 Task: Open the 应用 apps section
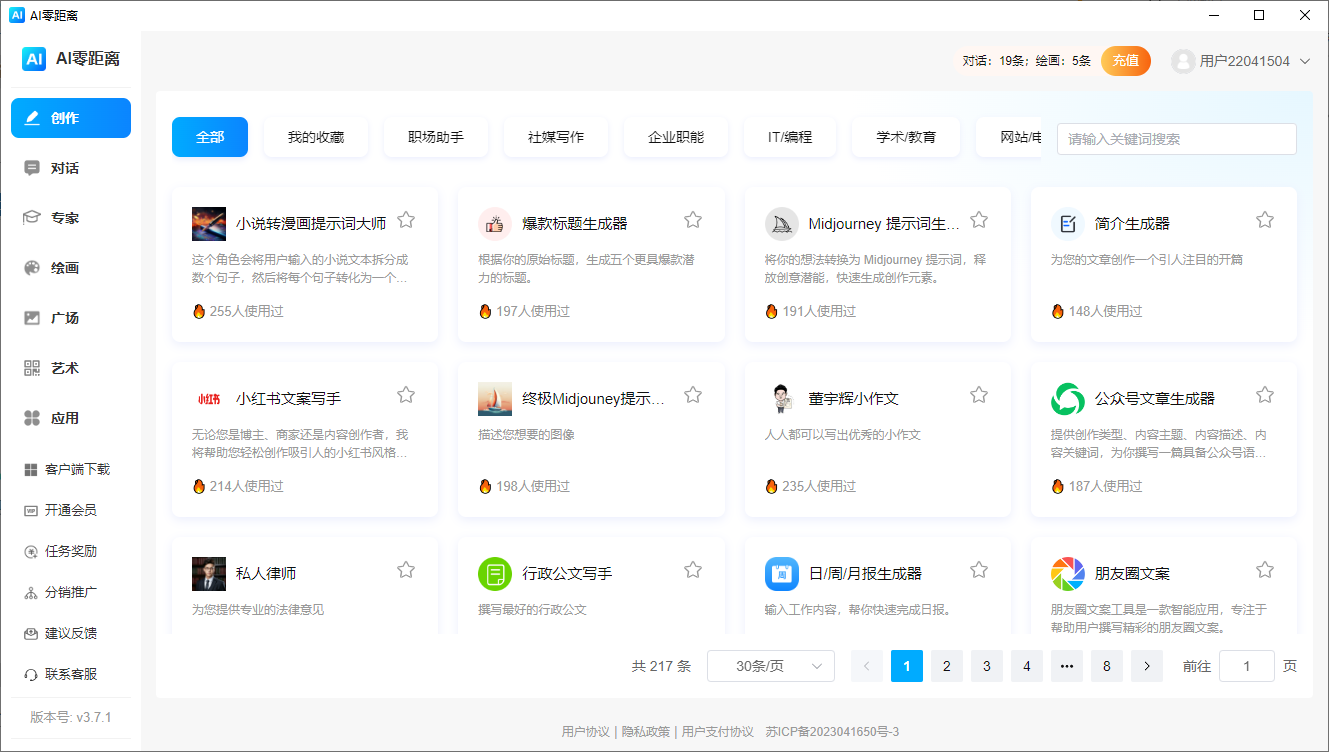[x=71, y=418]
